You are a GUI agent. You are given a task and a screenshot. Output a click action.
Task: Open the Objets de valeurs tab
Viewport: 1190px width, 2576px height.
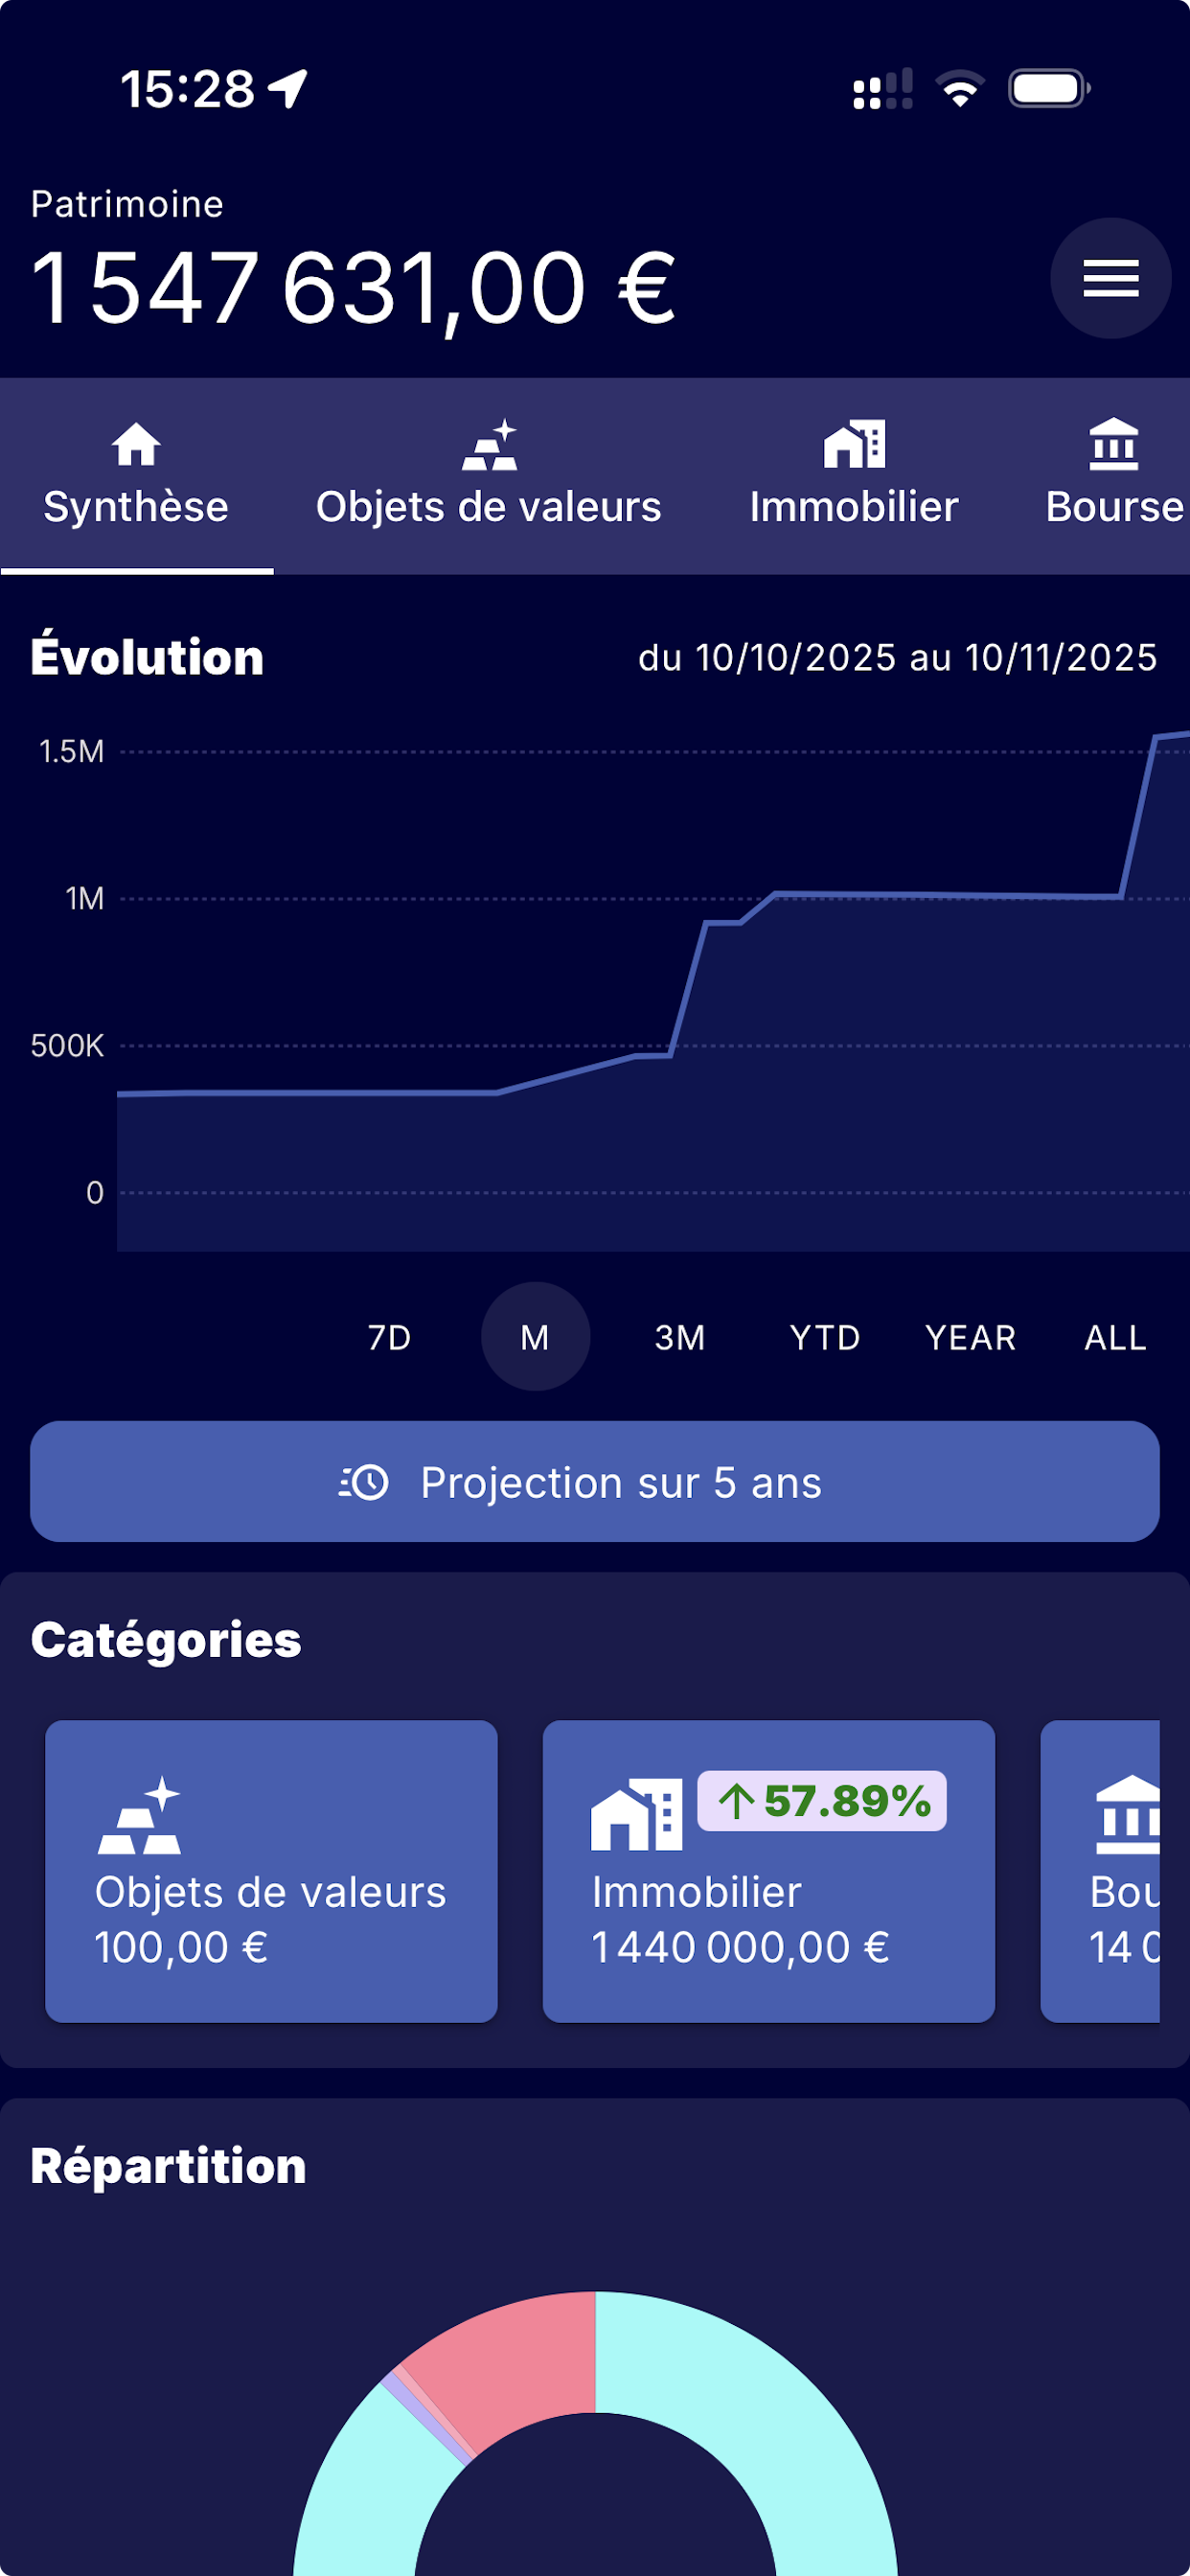pos(489,506)
